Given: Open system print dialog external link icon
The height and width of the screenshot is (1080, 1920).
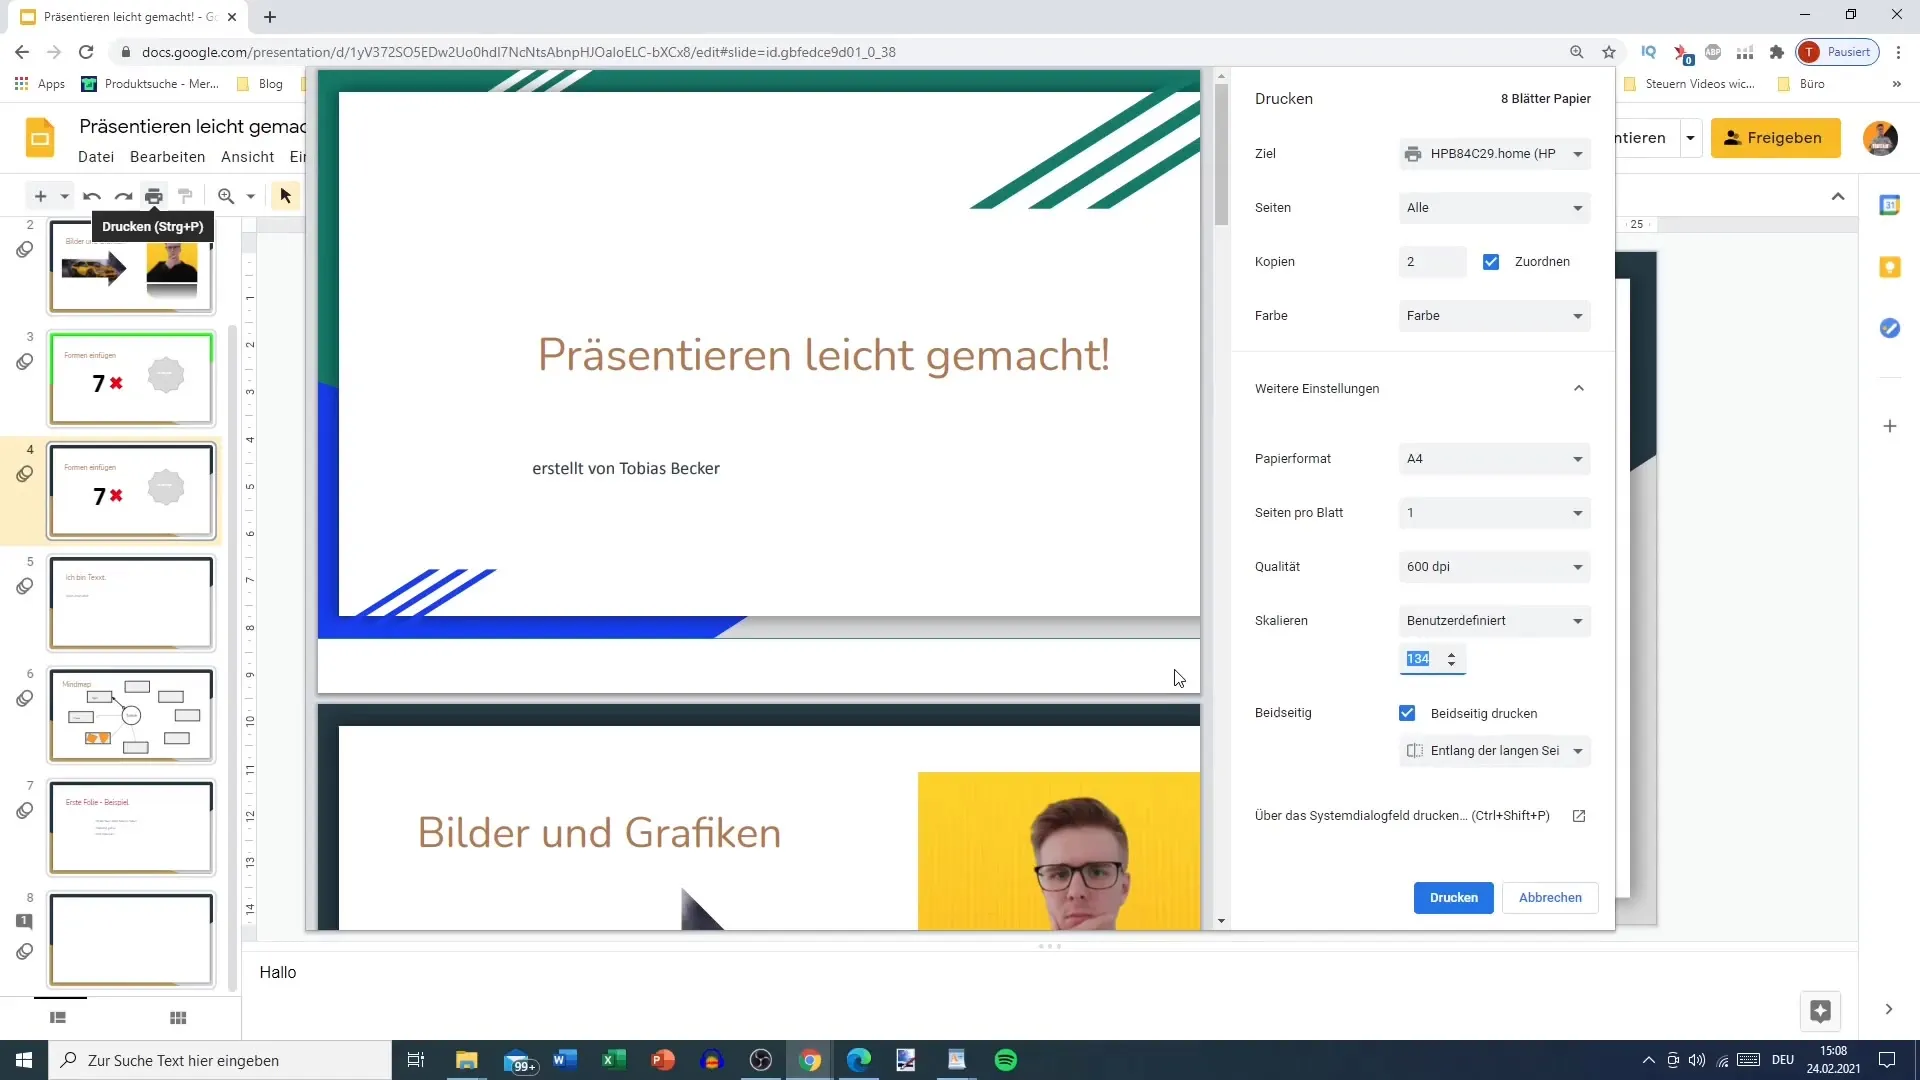Looking at the screenshot, I should coord(1579,816).
